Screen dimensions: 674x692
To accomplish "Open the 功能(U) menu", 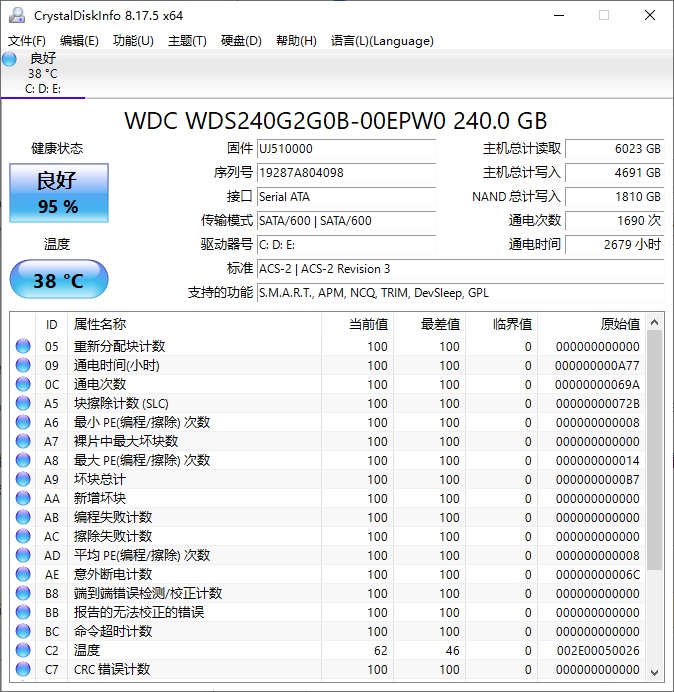I will pyautogui.click(x=133, y=41).
